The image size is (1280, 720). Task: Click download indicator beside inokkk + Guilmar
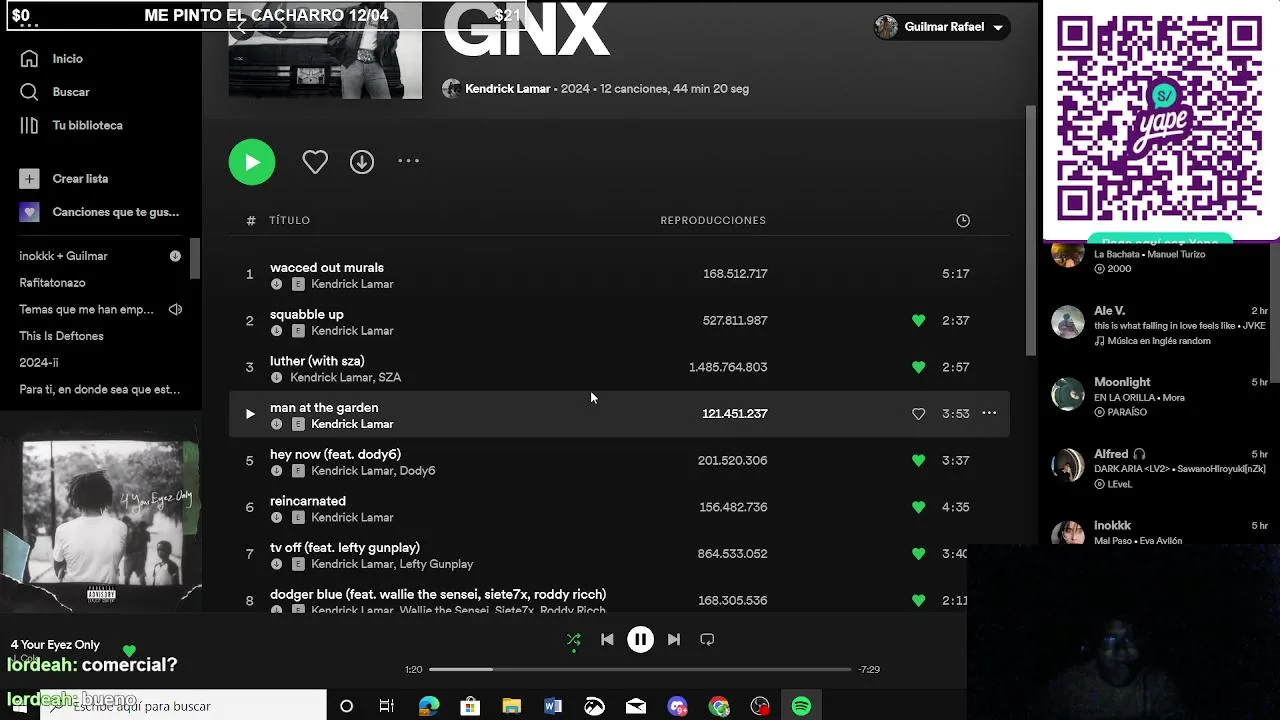tap(175, 256)
